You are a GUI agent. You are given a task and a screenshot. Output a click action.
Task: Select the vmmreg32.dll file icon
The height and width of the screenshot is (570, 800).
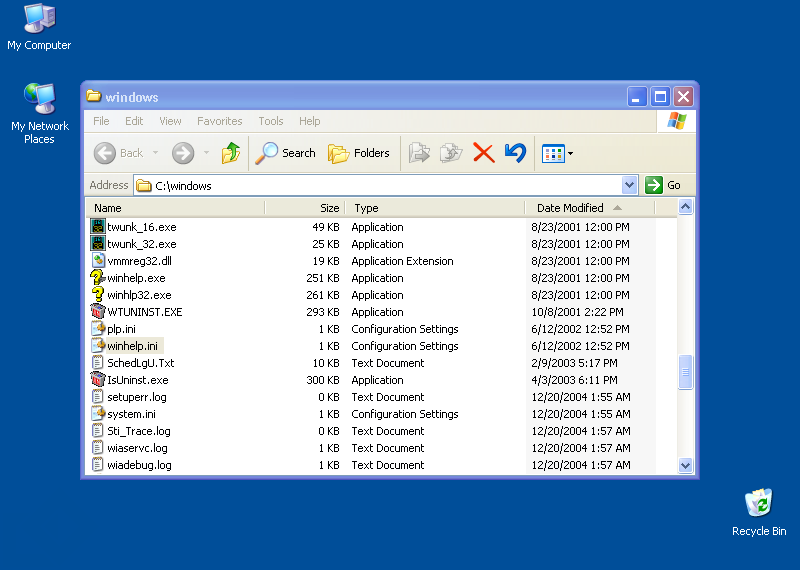[97, 260]
